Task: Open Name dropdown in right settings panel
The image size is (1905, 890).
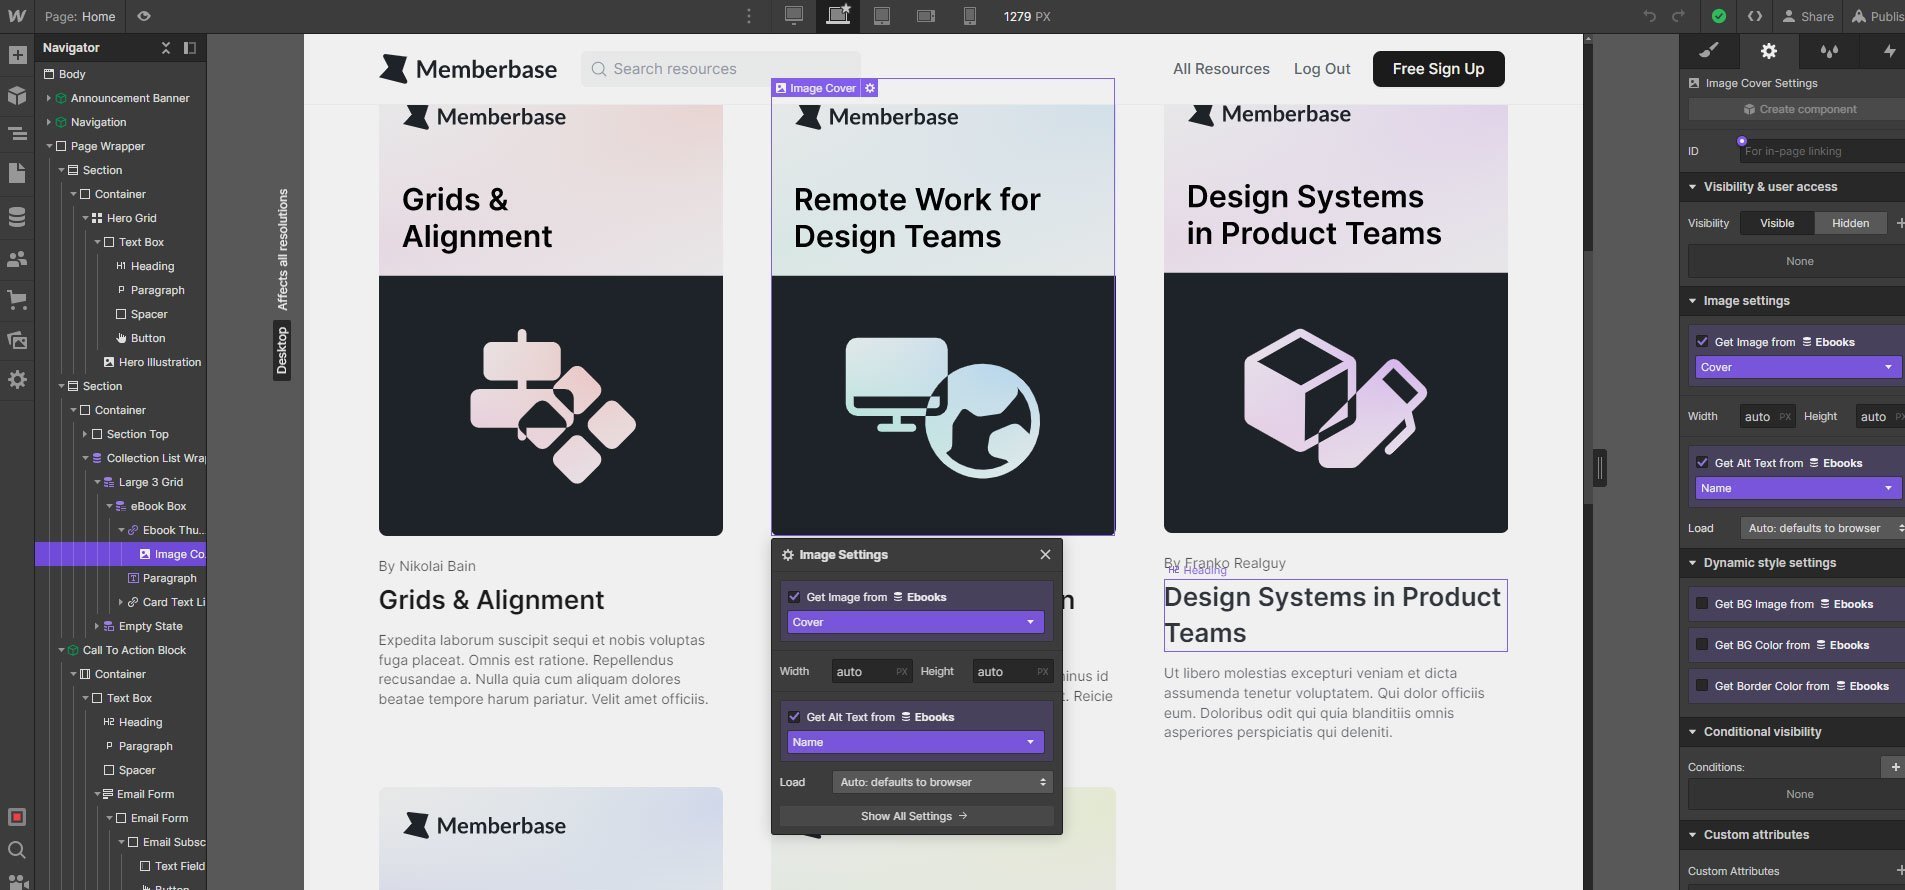Action: (1798, 488)
